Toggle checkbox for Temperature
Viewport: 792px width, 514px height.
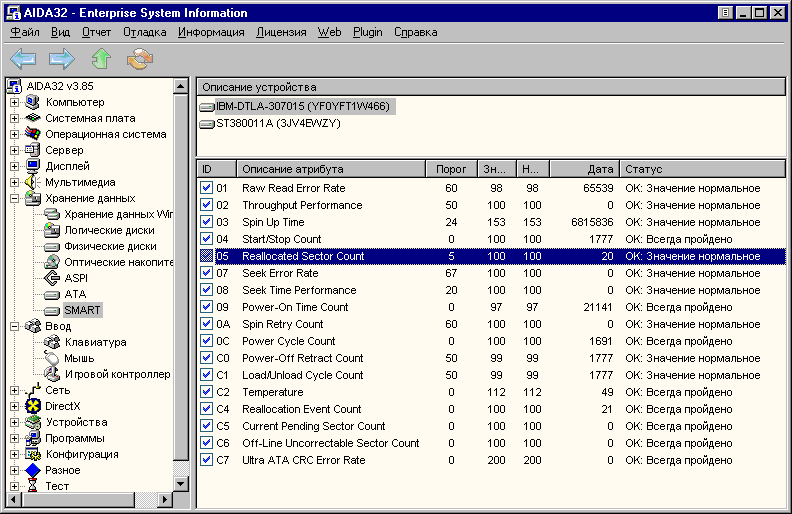click(206, 392)
